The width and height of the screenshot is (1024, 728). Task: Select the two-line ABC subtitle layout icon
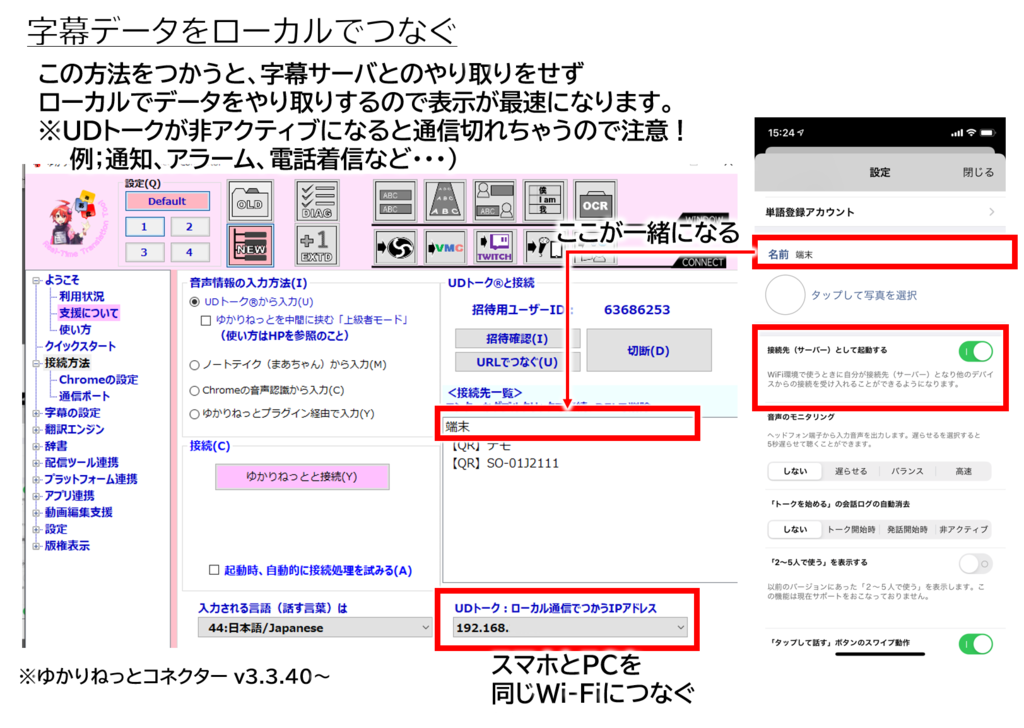[x=396, y=200]
